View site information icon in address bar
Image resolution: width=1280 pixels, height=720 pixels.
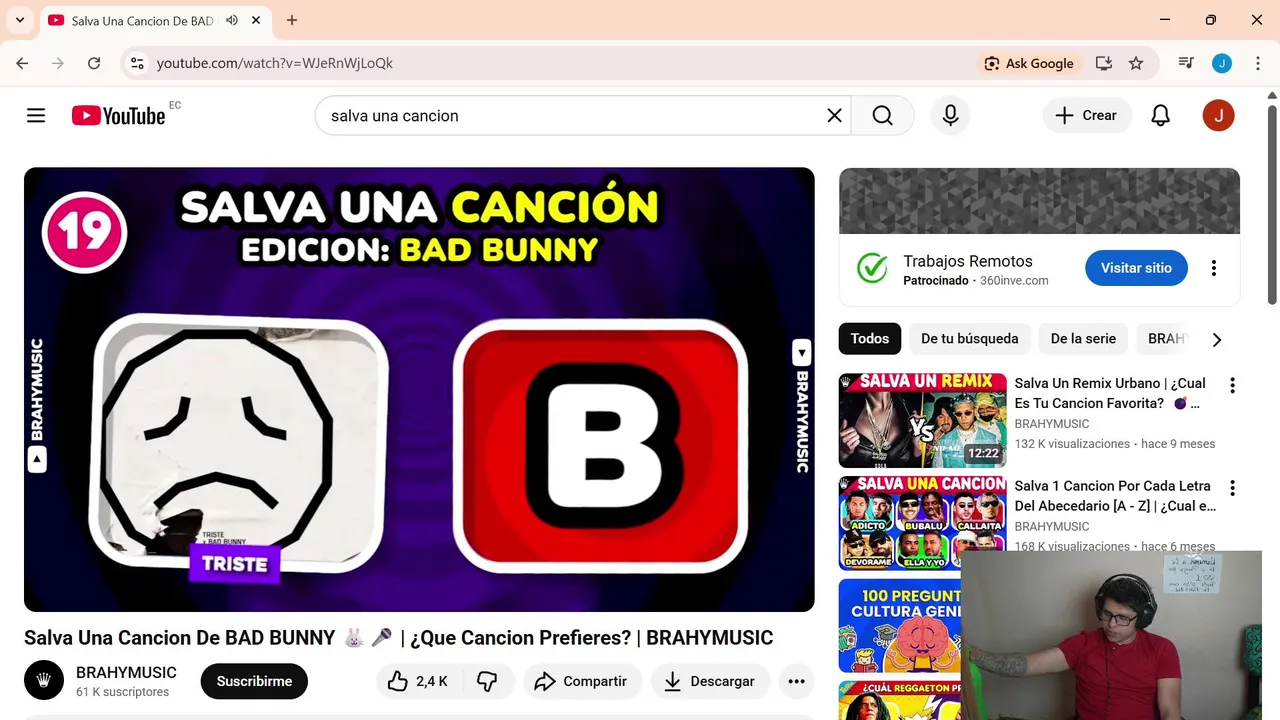coord(137,63)
